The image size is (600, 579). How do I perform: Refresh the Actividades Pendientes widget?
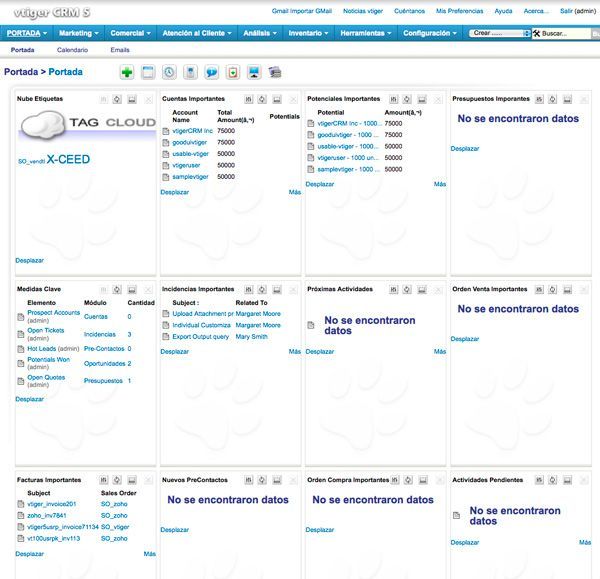click(x=553, y=480)
